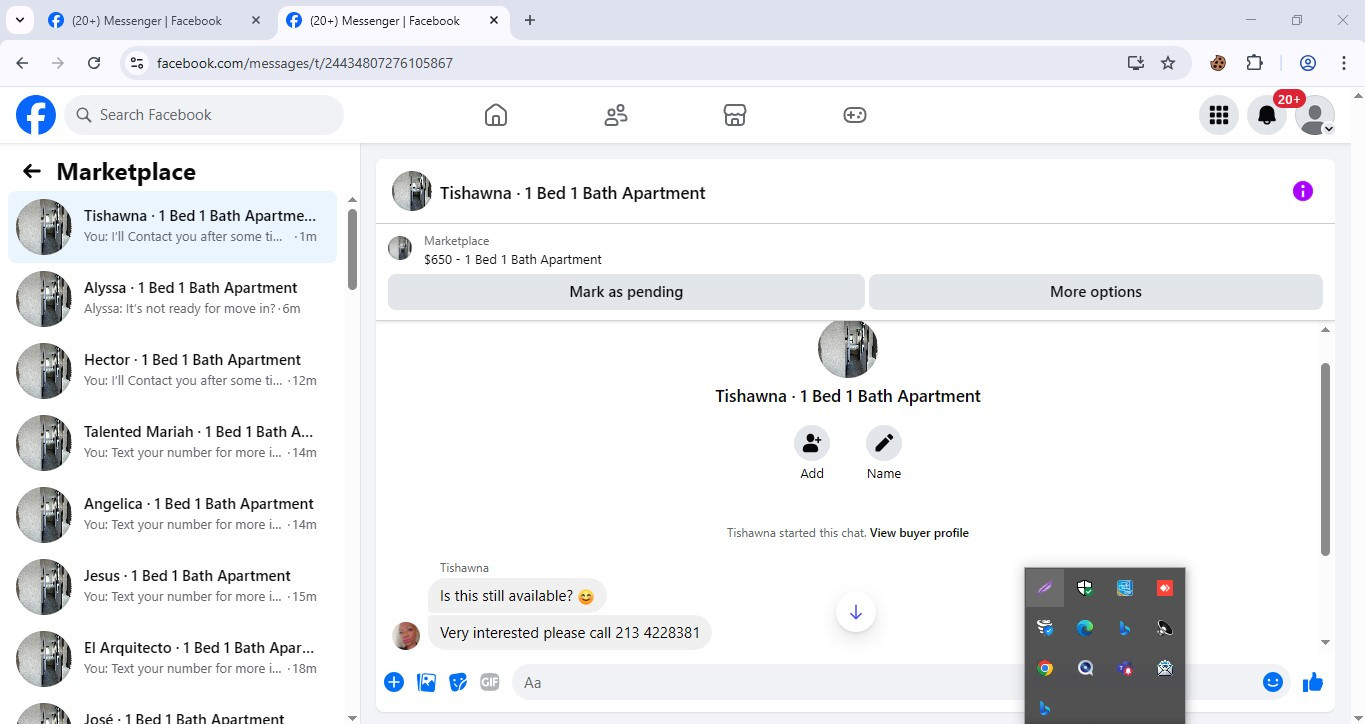Open Microsoft Teams tray icon

pyautogui.click(x=1125, y=668)
